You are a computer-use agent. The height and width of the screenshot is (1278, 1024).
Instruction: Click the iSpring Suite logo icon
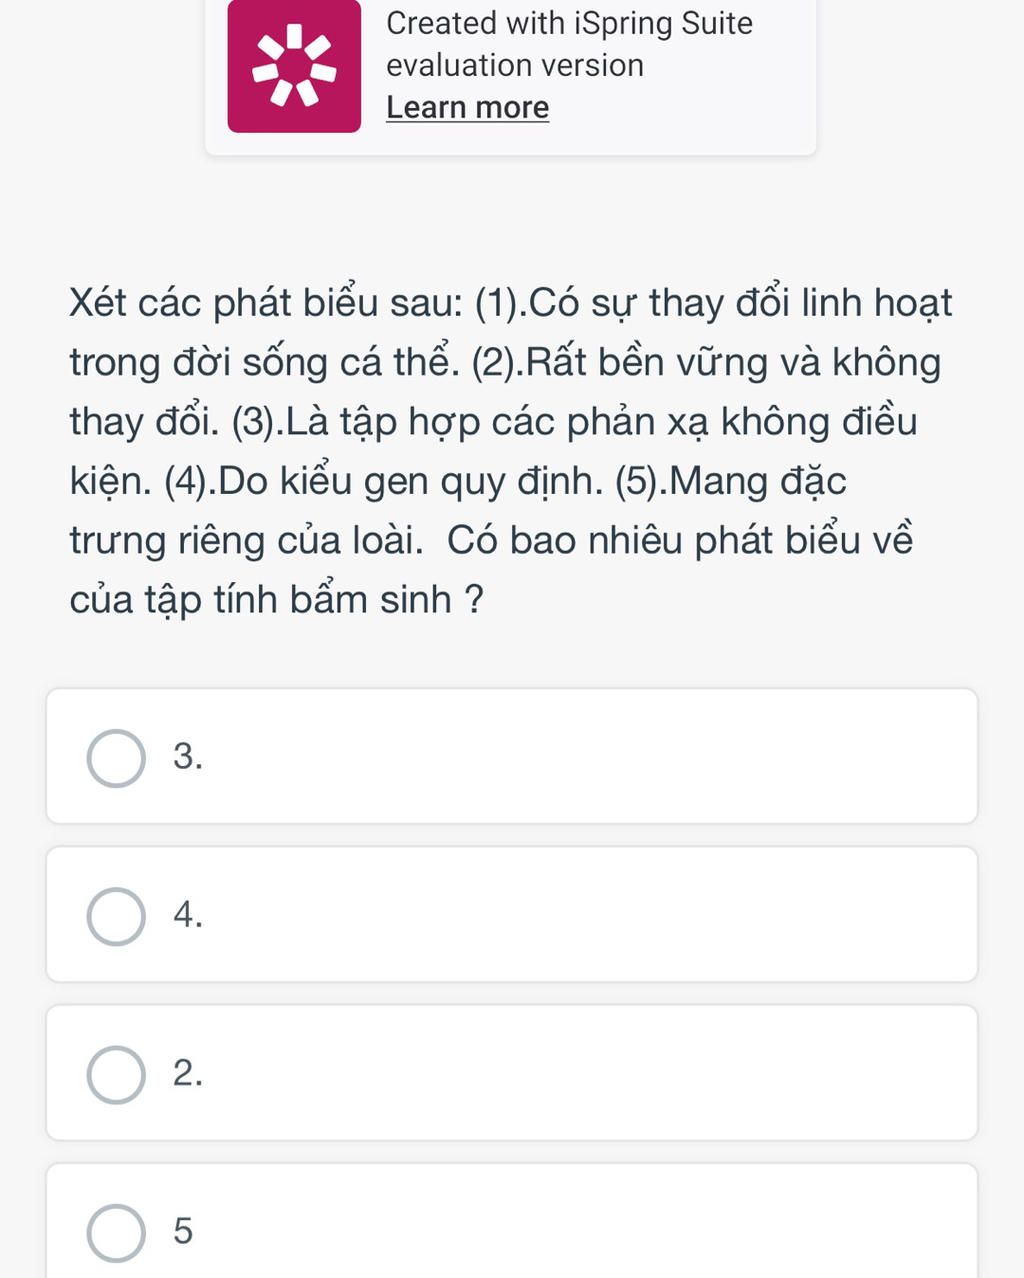coord(294,65)
